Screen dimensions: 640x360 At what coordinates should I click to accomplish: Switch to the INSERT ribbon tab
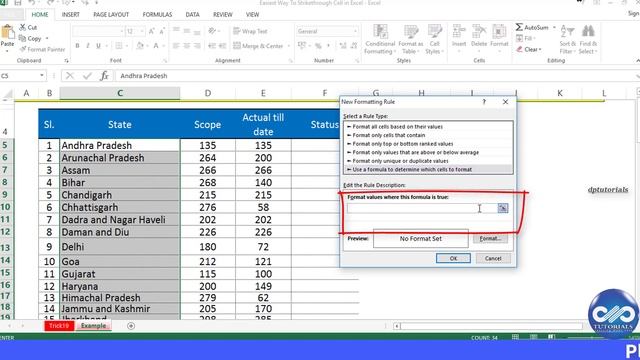(70, 14)
